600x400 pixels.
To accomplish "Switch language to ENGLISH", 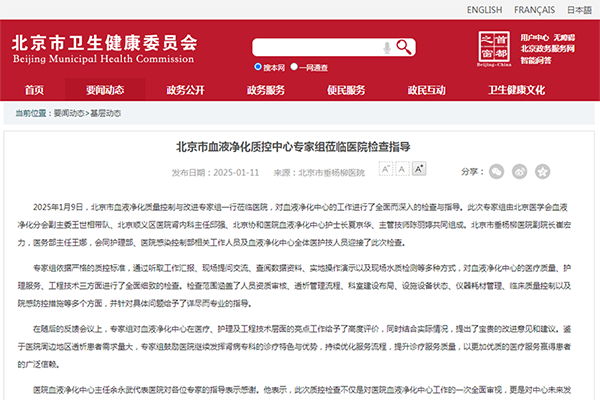I will pyautogui.click(x=484, y=10).
